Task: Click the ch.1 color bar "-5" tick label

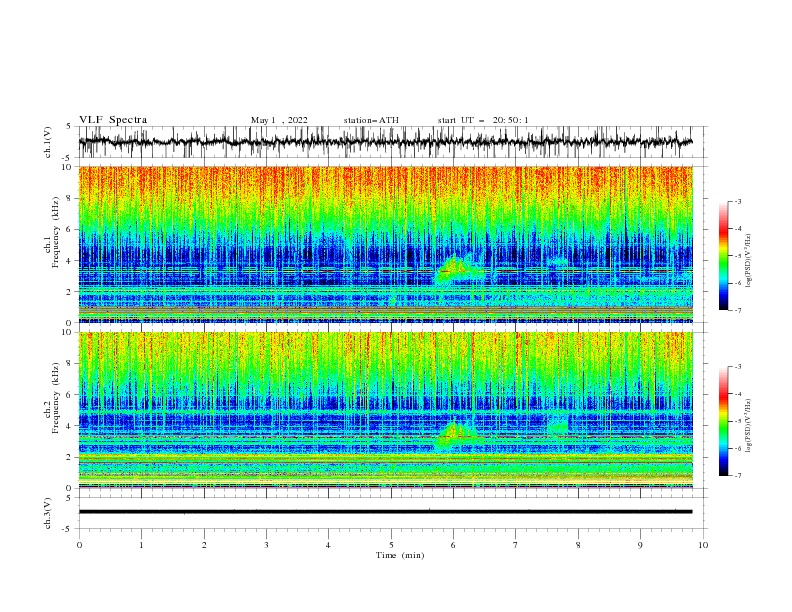Action: (737, 256)
